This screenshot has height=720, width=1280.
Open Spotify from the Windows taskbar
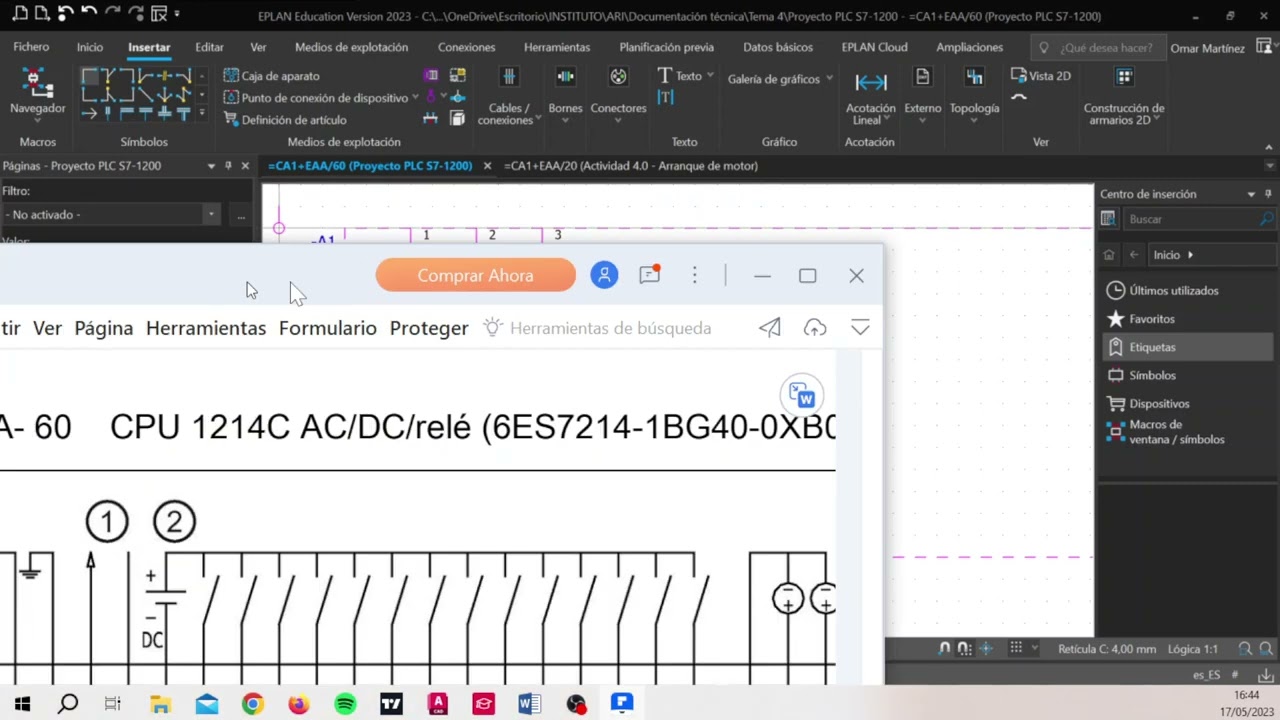[x=345, y=704]
